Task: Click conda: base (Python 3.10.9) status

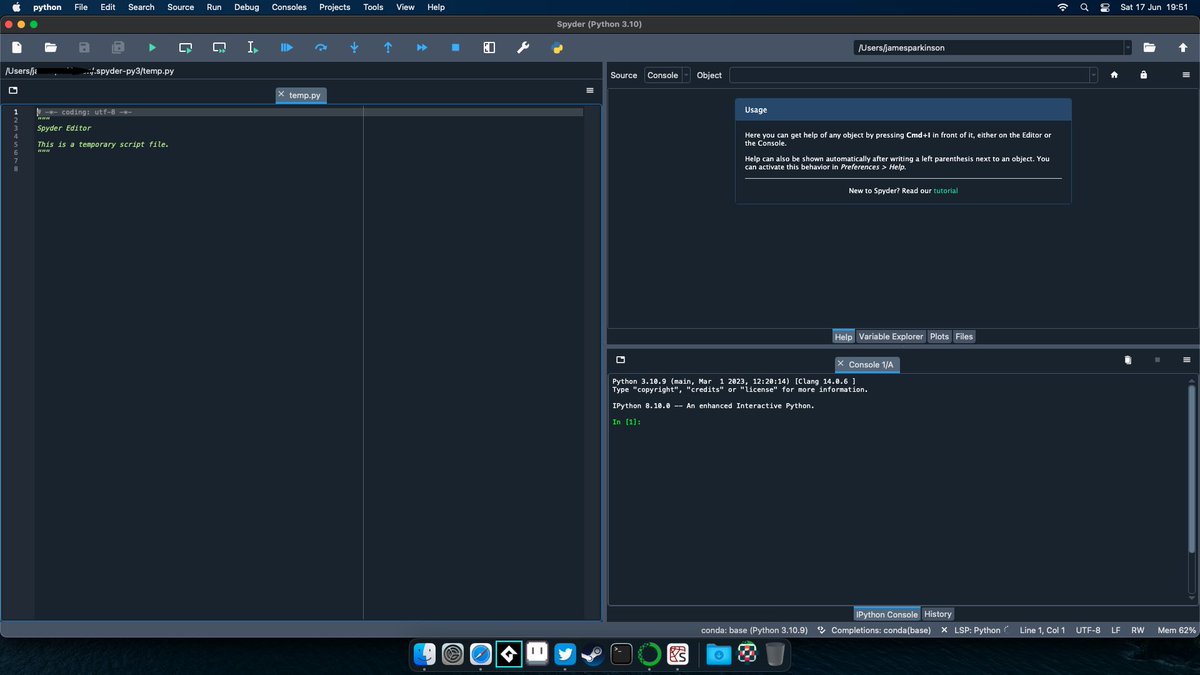Action: [754, 630]
